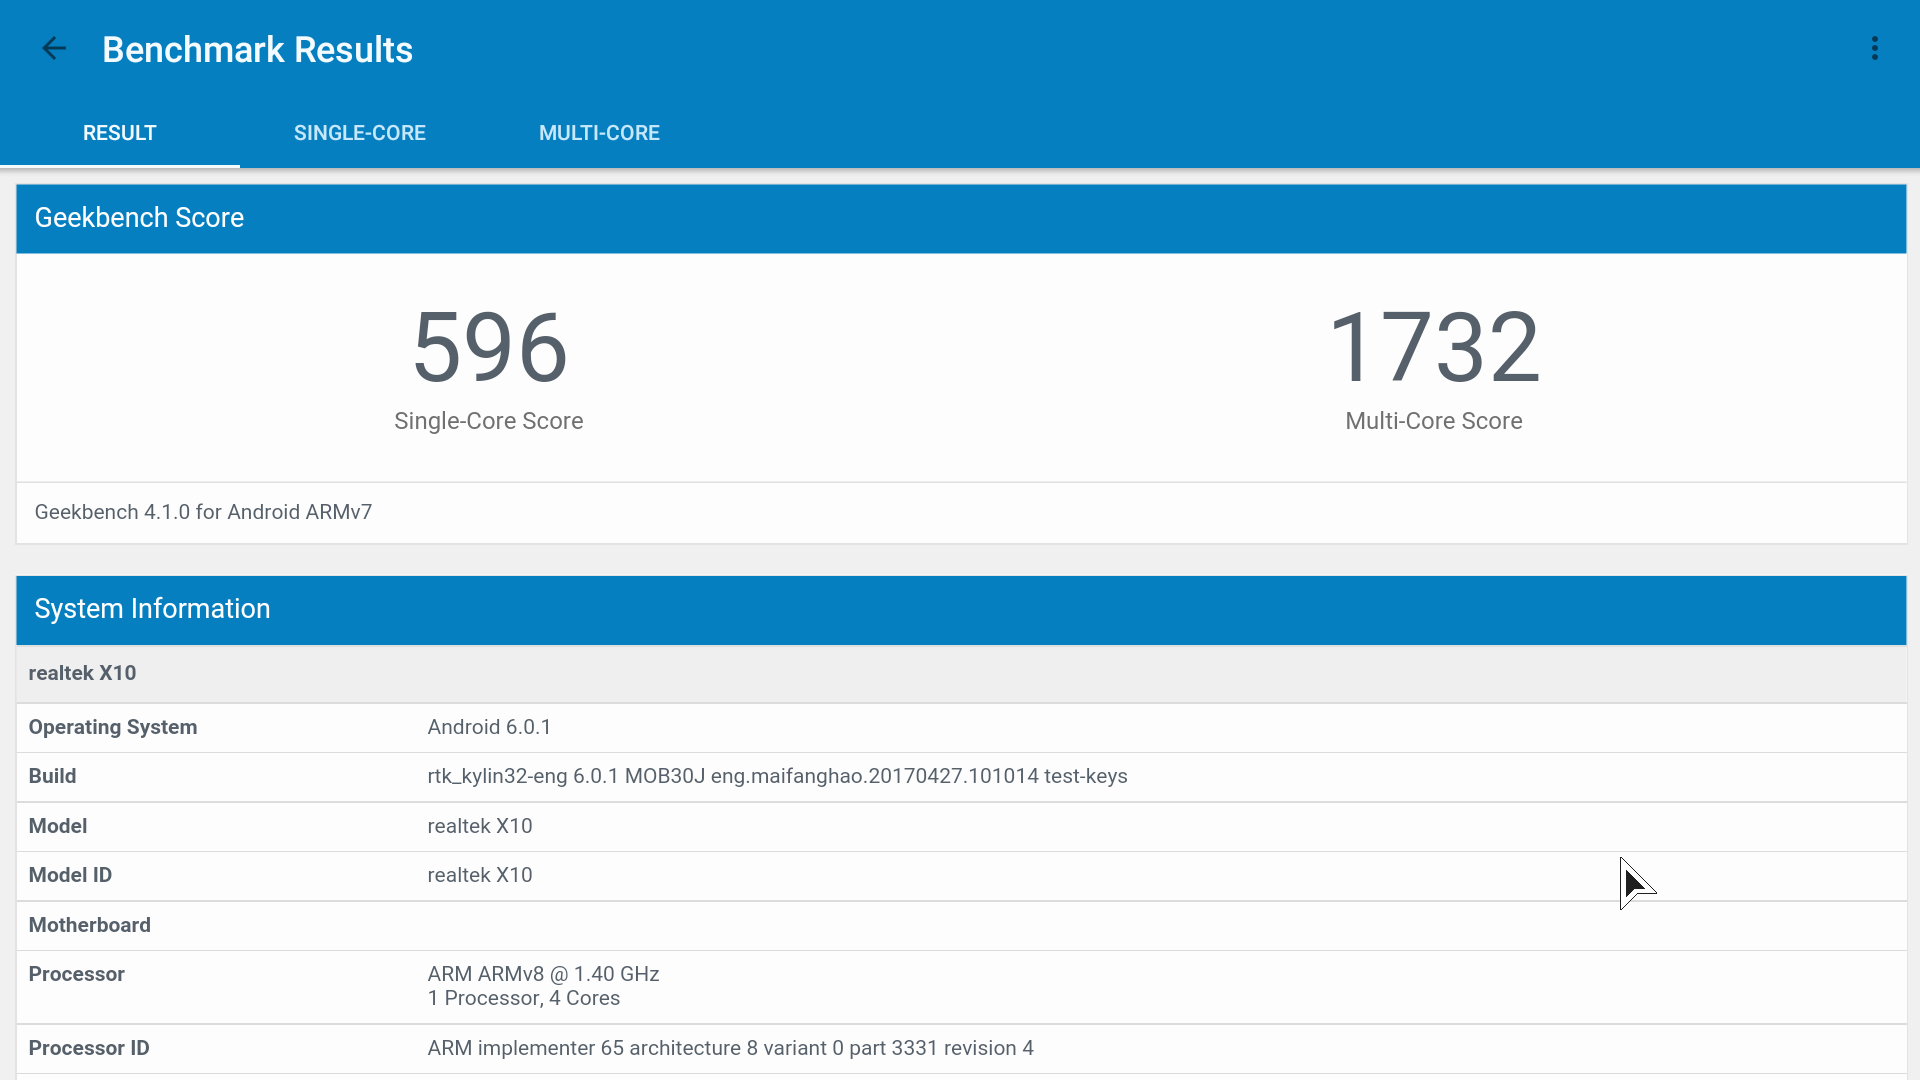Click the Multi-Core Score label
This screenshot has height=1080, width=1920.
coord(1433,421)
